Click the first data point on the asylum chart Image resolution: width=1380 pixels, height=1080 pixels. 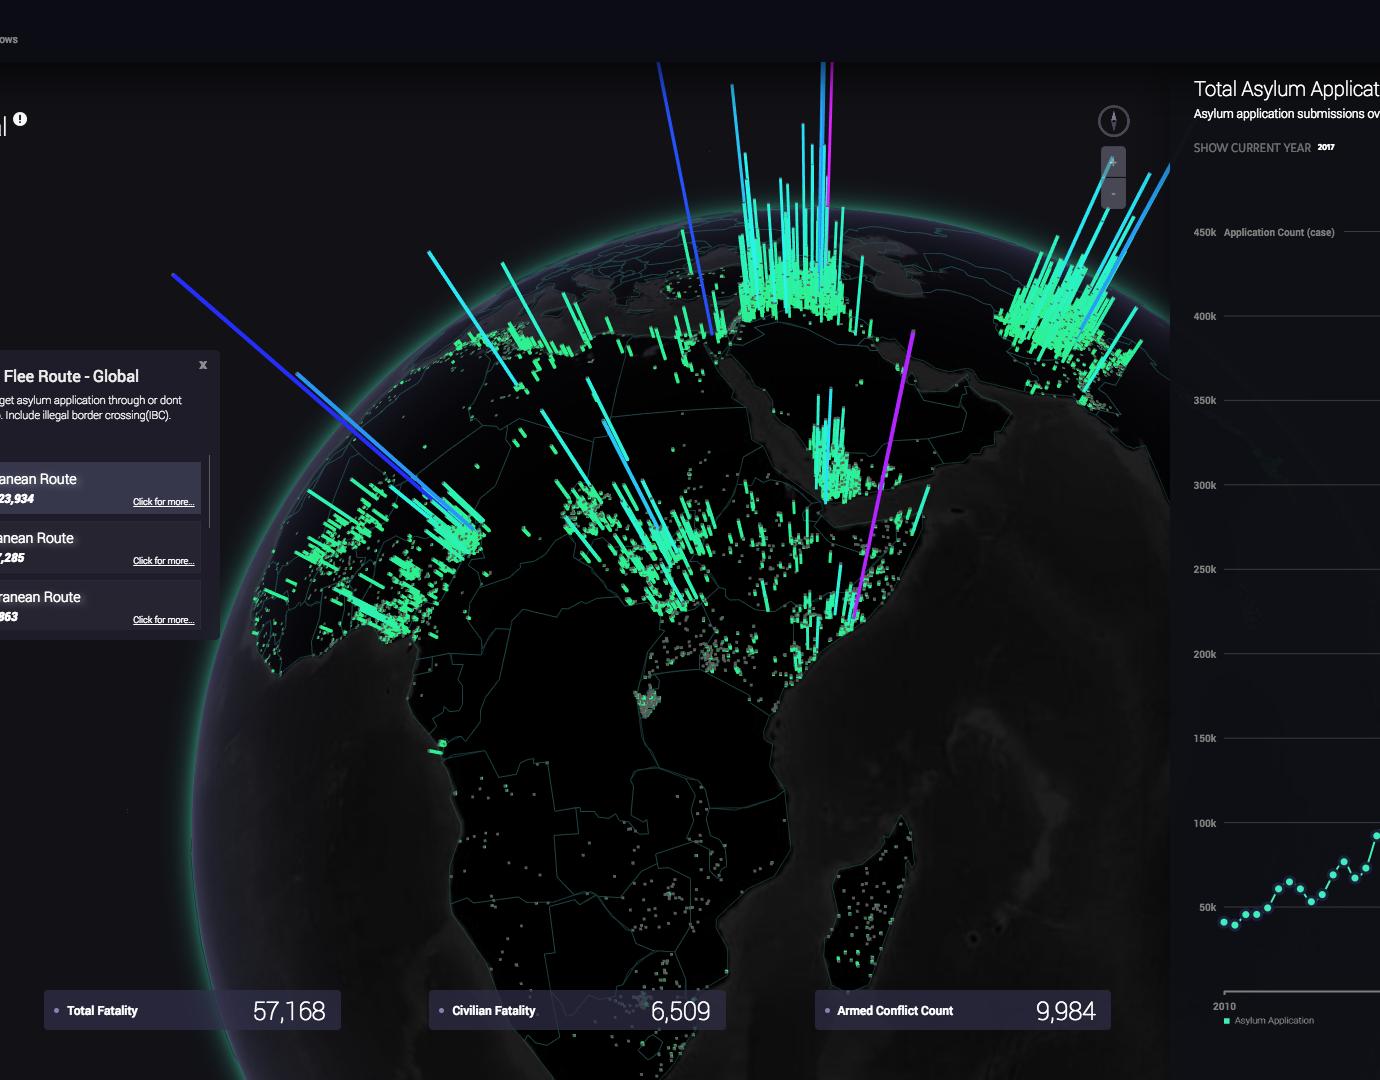(1224, 922)
